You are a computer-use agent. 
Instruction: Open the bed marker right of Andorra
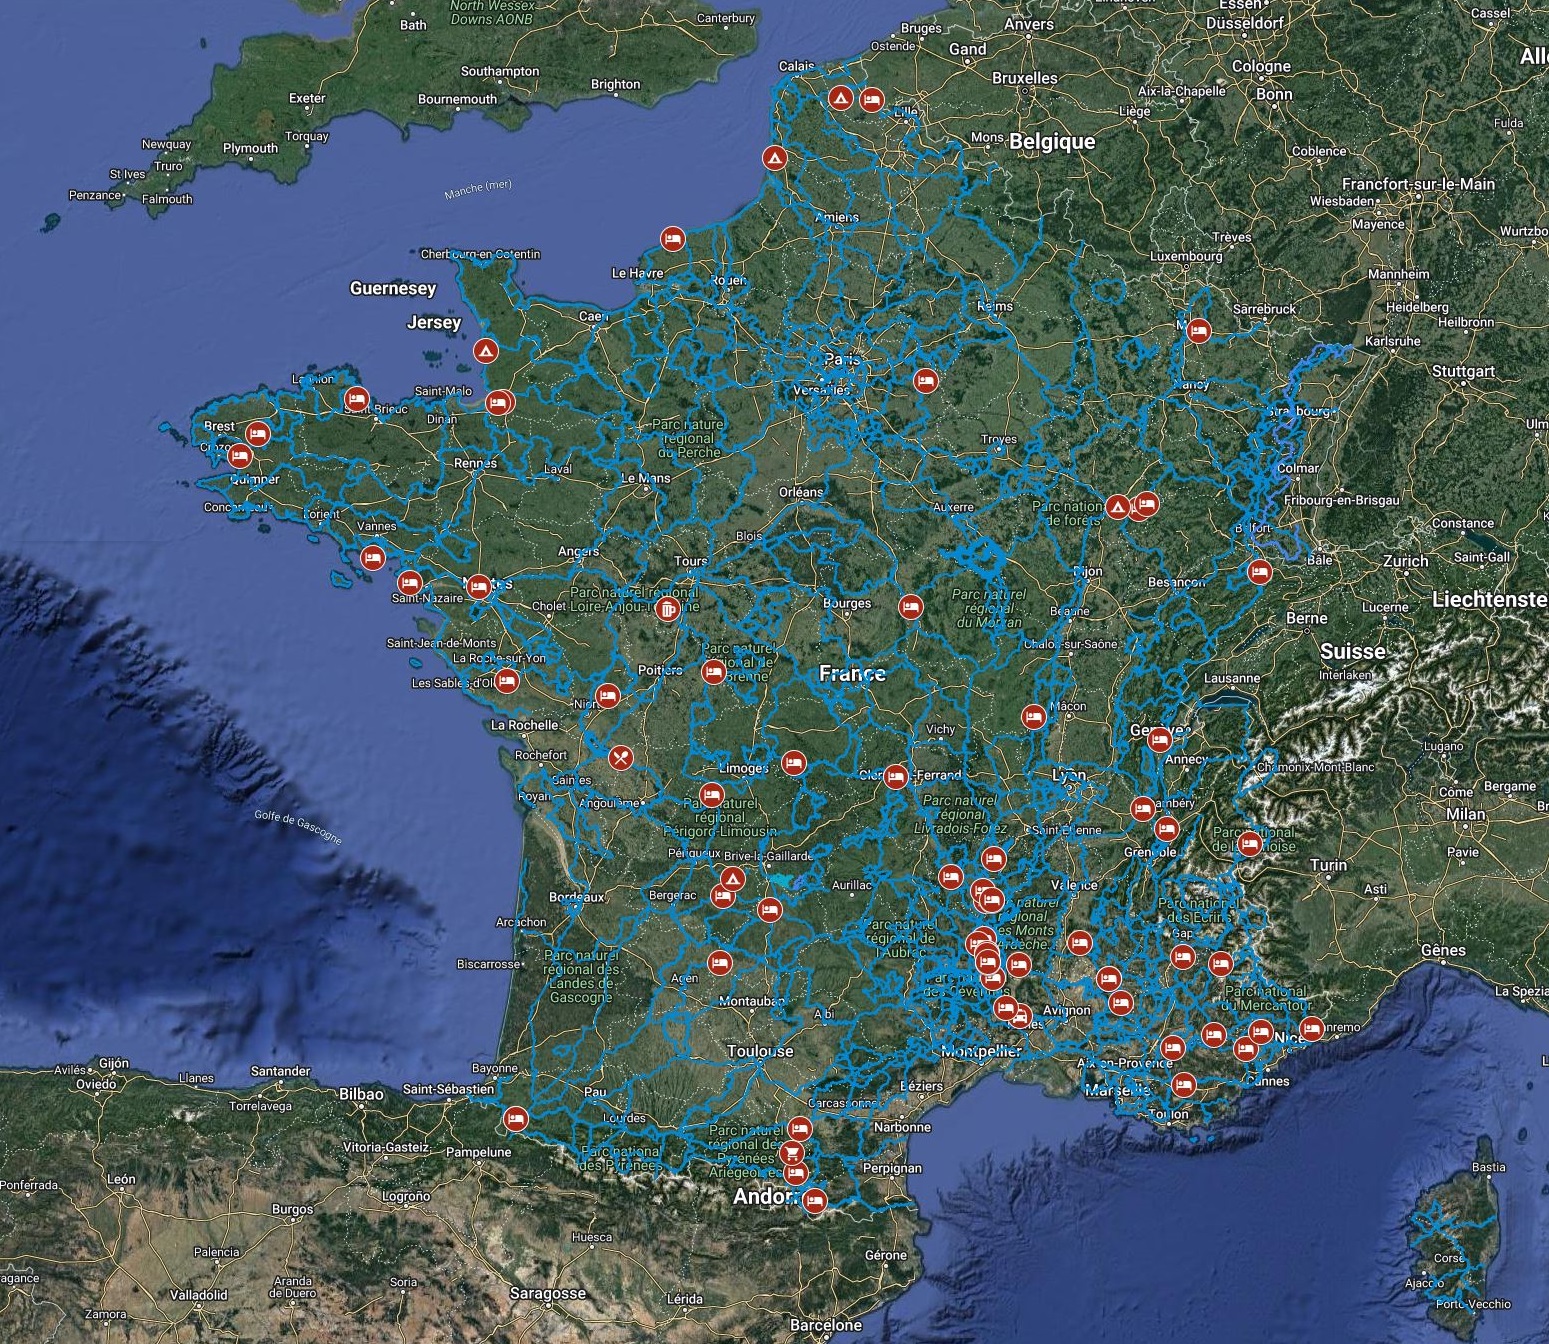point(815,1201)
